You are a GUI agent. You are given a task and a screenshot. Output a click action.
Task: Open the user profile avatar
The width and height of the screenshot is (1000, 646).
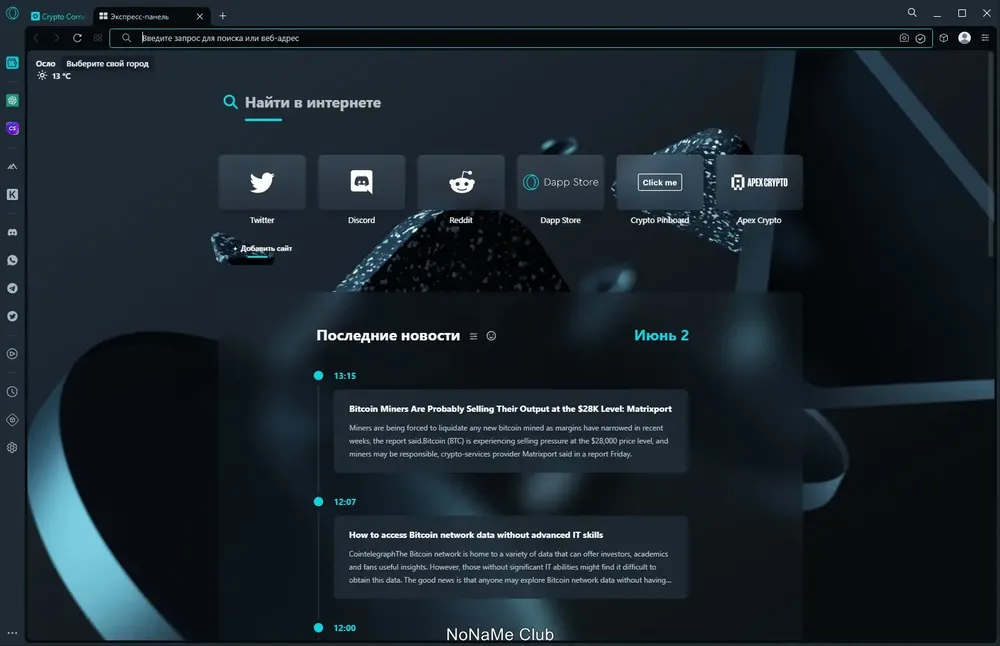click(x=964, y=38)
